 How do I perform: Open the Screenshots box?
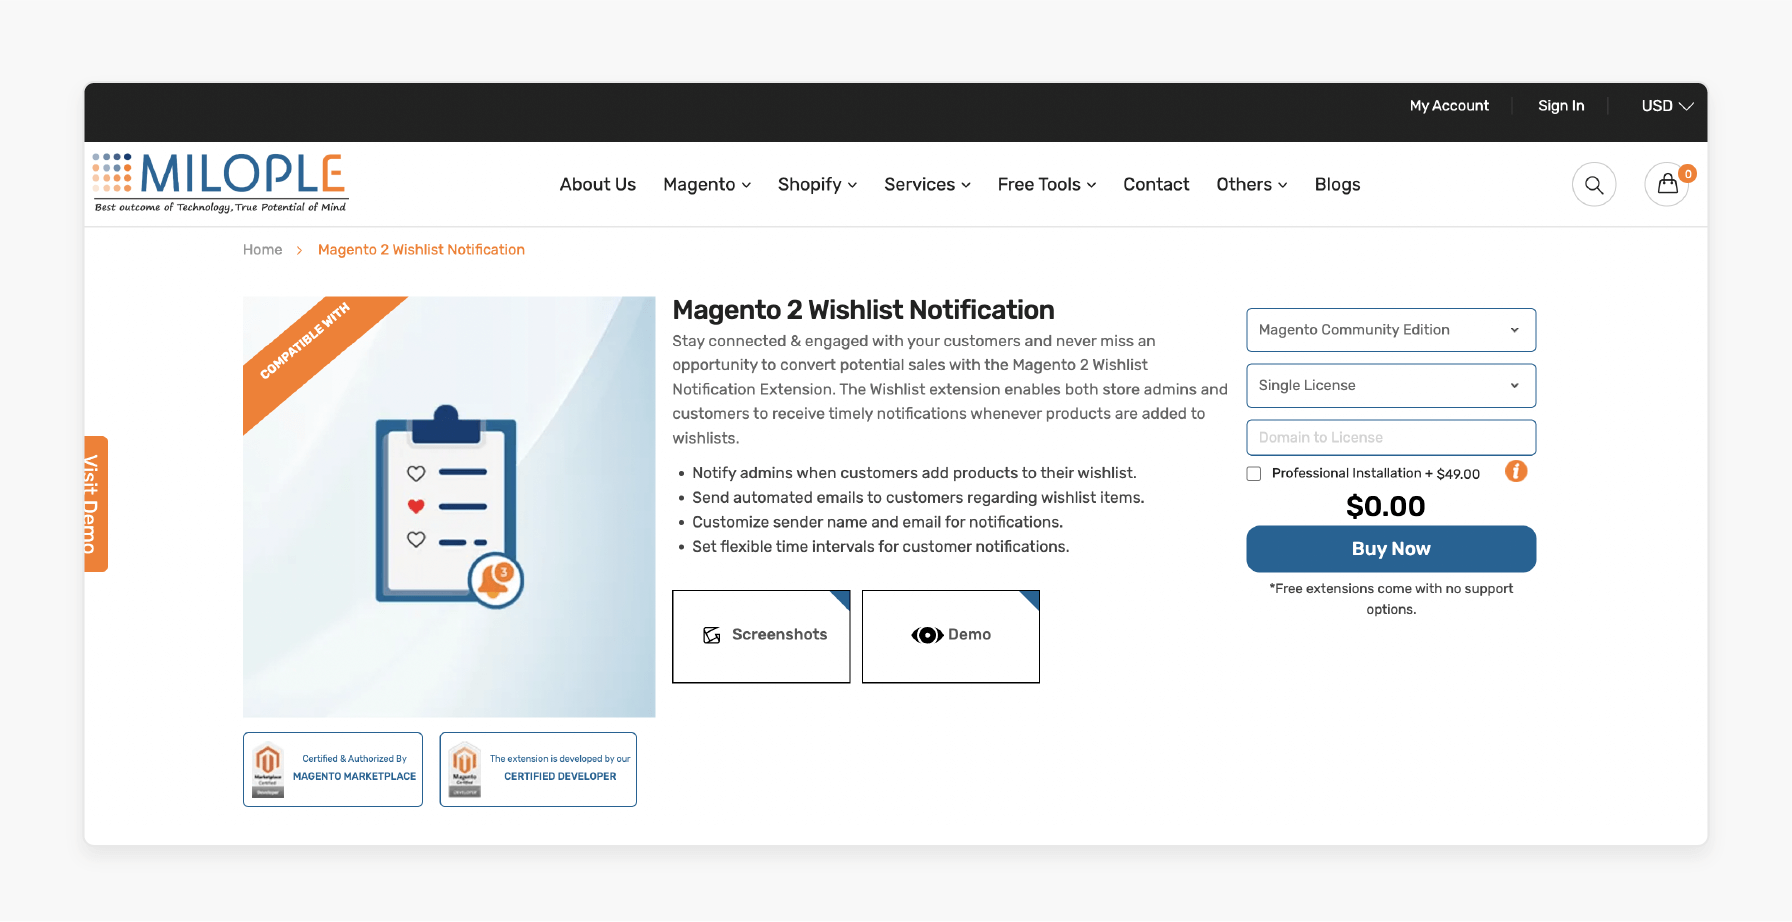[x=761, y=636]
